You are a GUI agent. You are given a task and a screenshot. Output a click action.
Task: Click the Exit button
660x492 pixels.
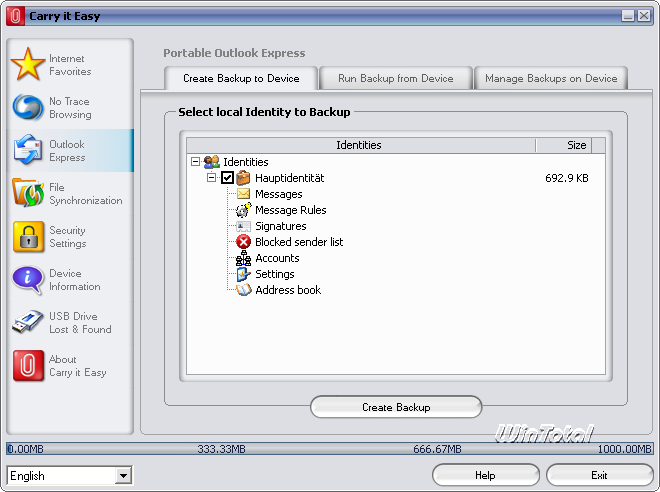tap(599, 475)
